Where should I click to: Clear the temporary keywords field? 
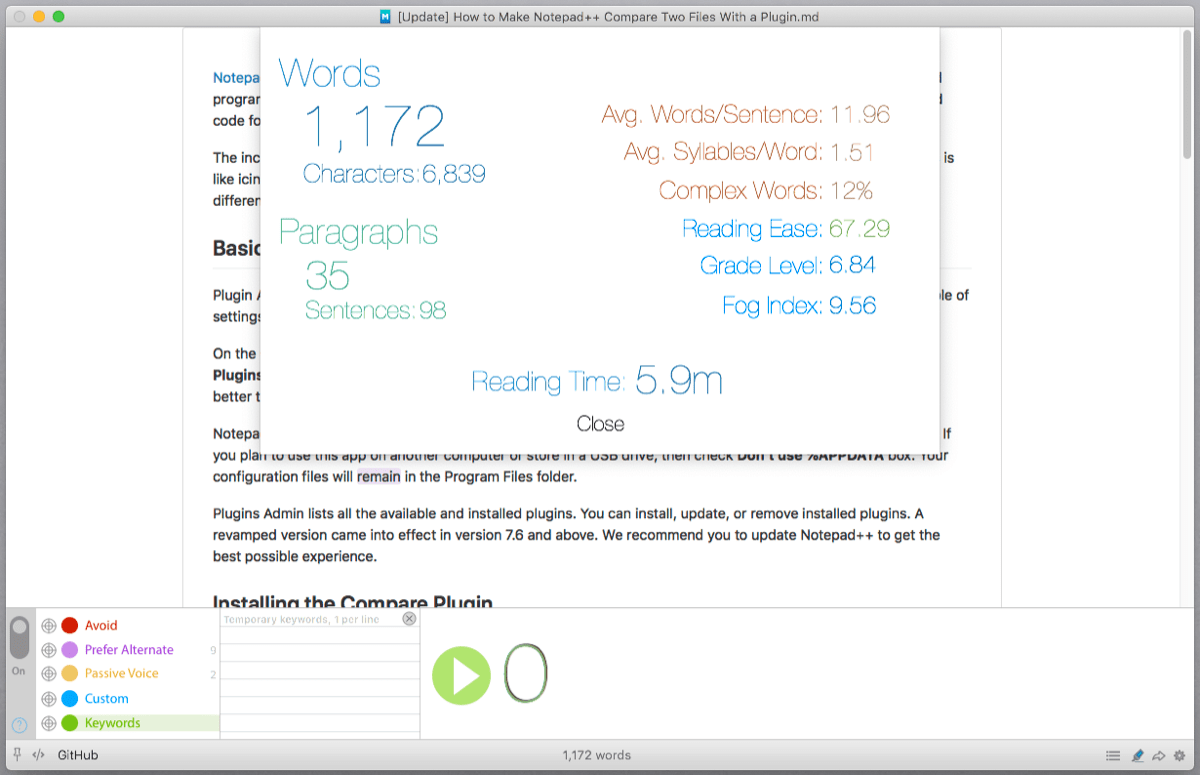pos(408,619)
